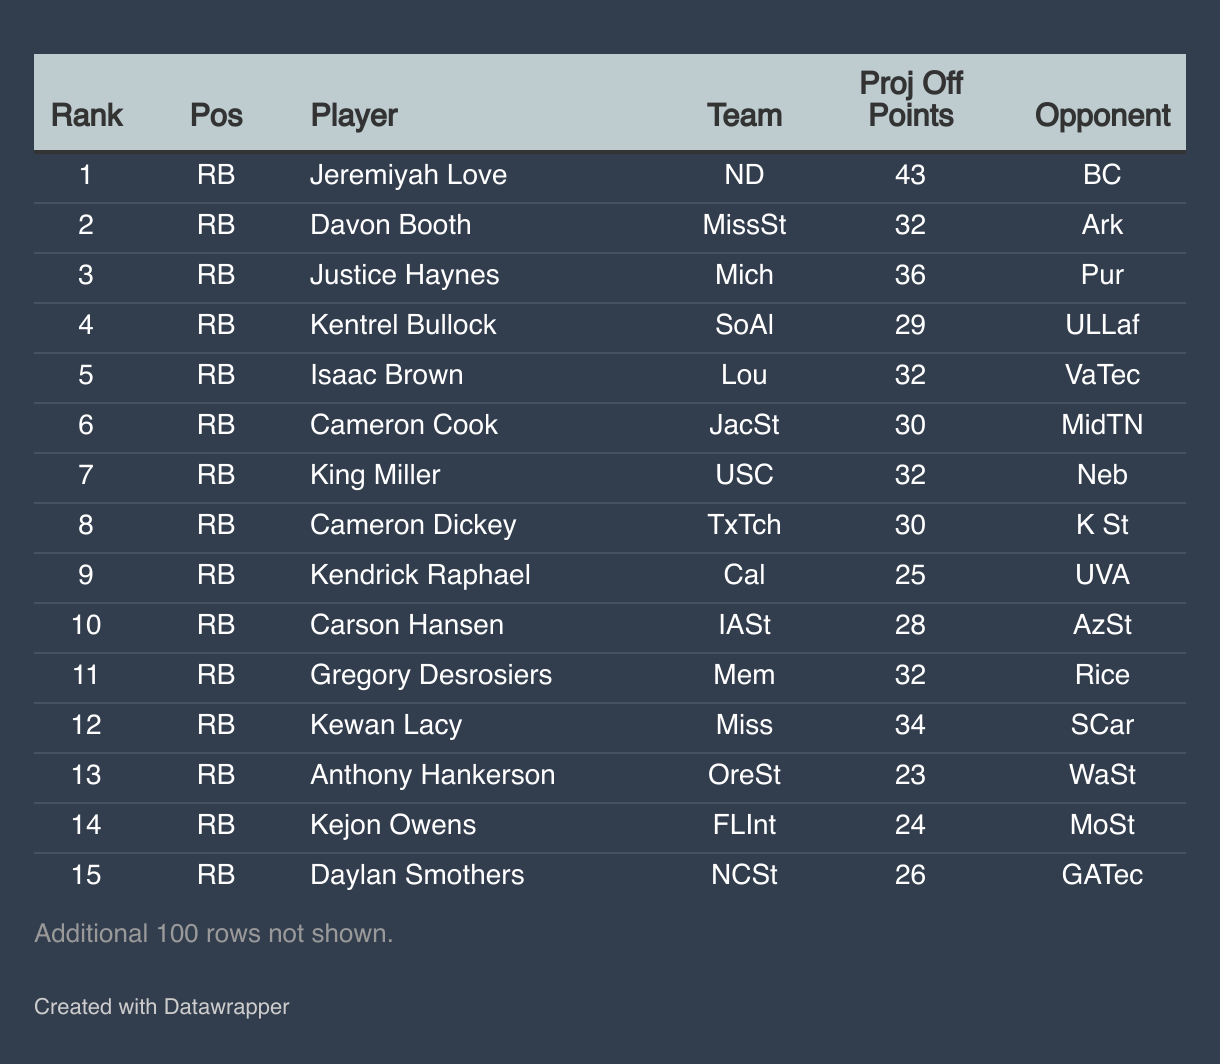Select Kewan Lacy row name
1220x1064 pixels.
click(x=385, y=725)
